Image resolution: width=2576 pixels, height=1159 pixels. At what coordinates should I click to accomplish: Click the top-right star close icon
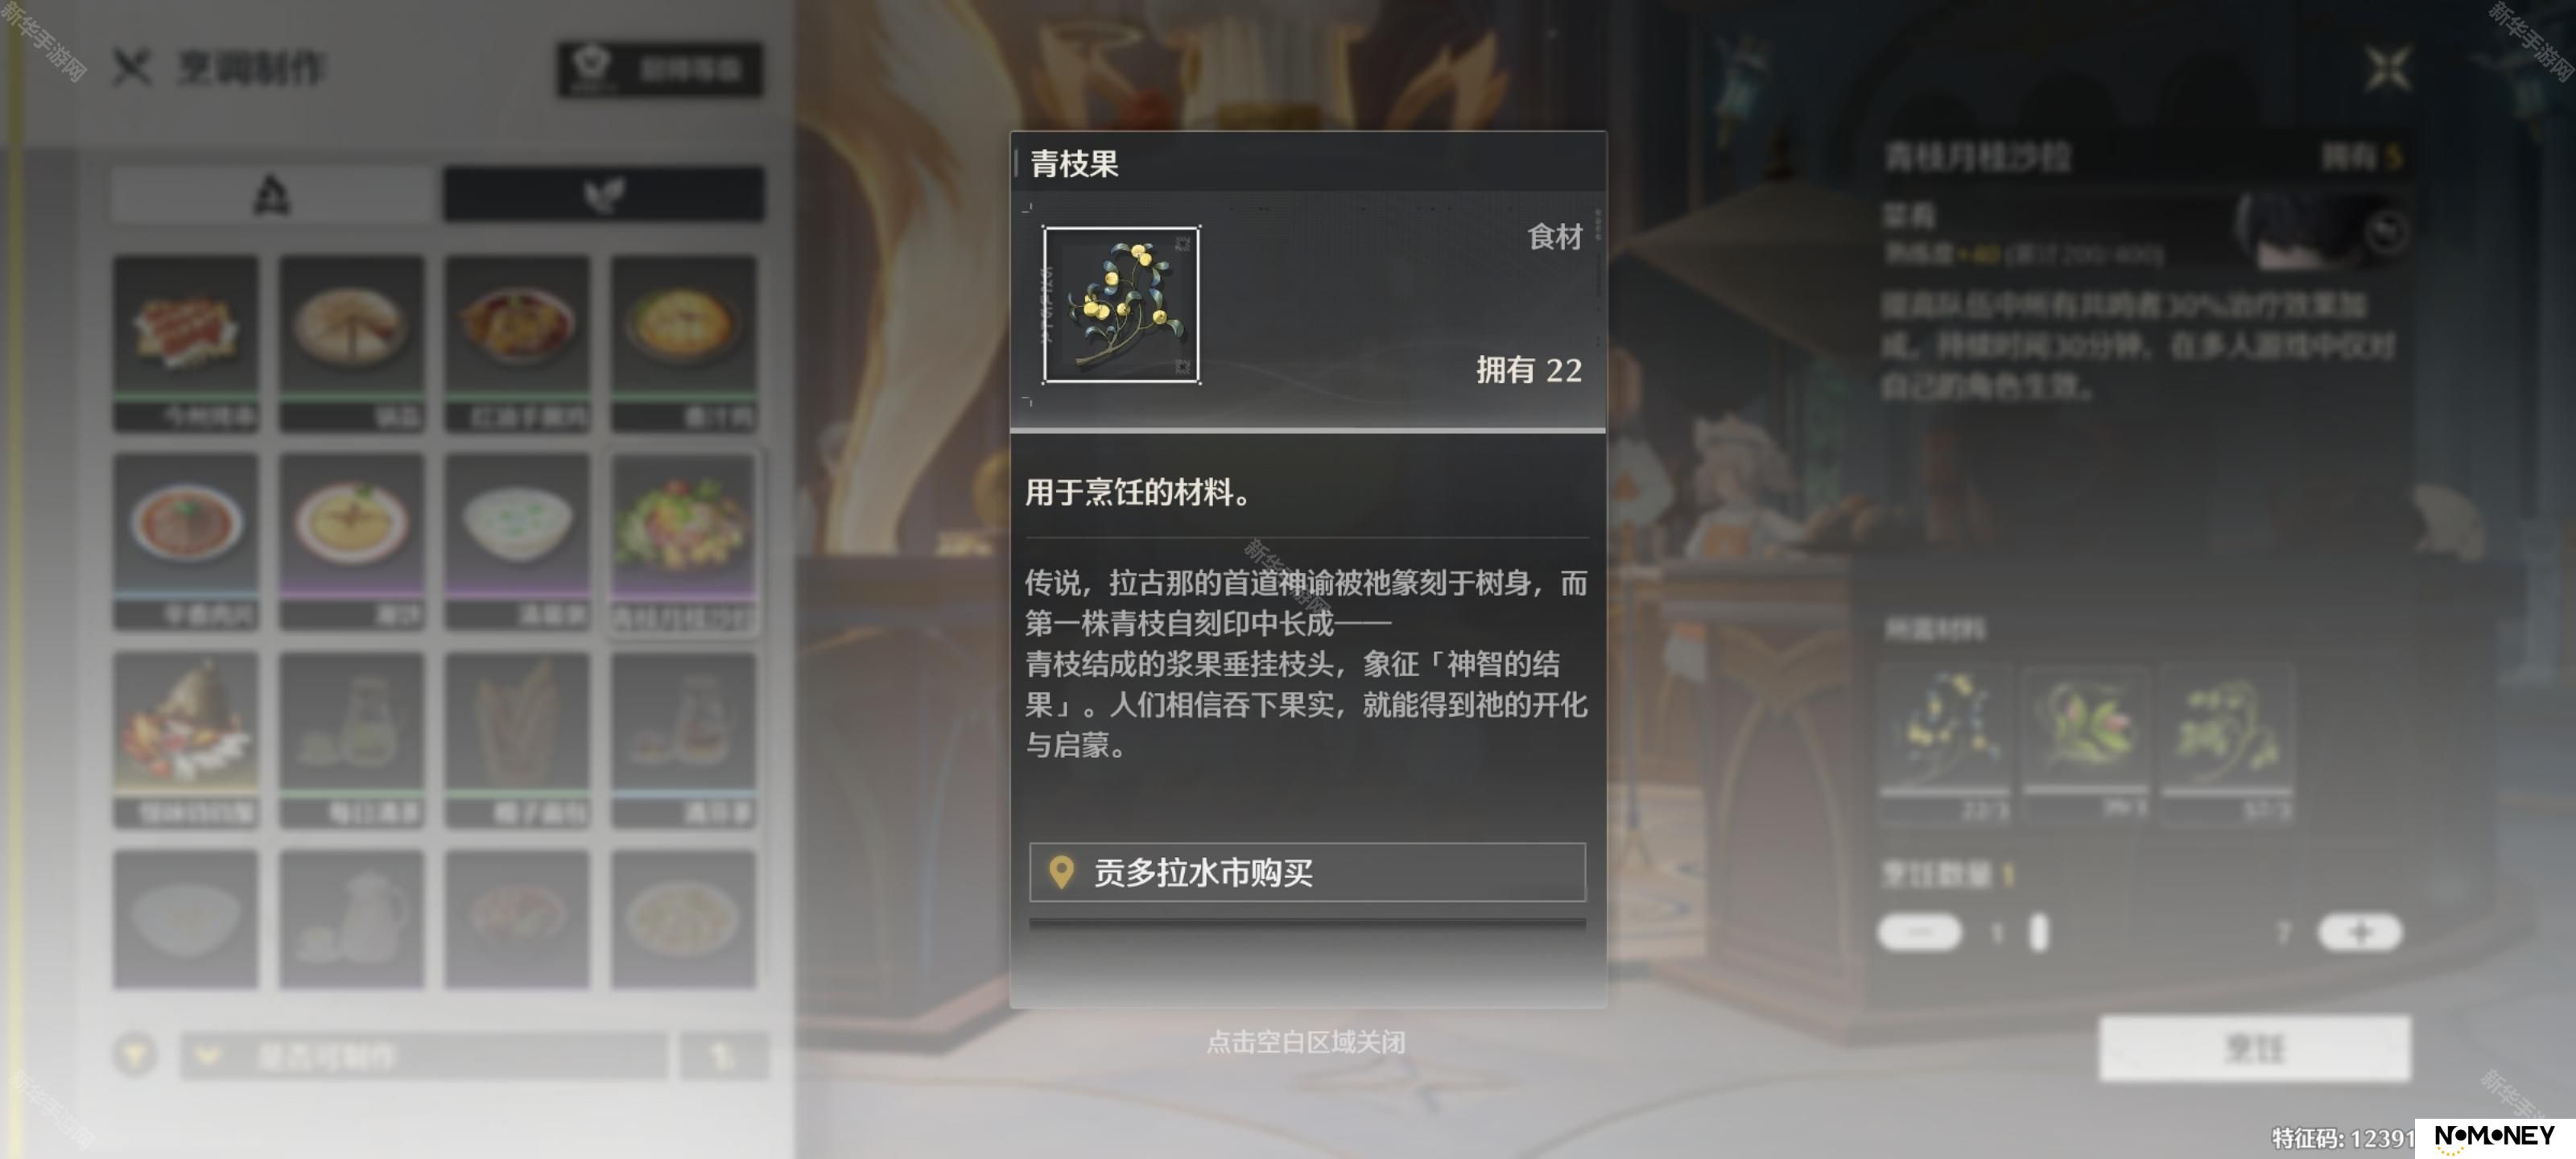[2389, 69]
